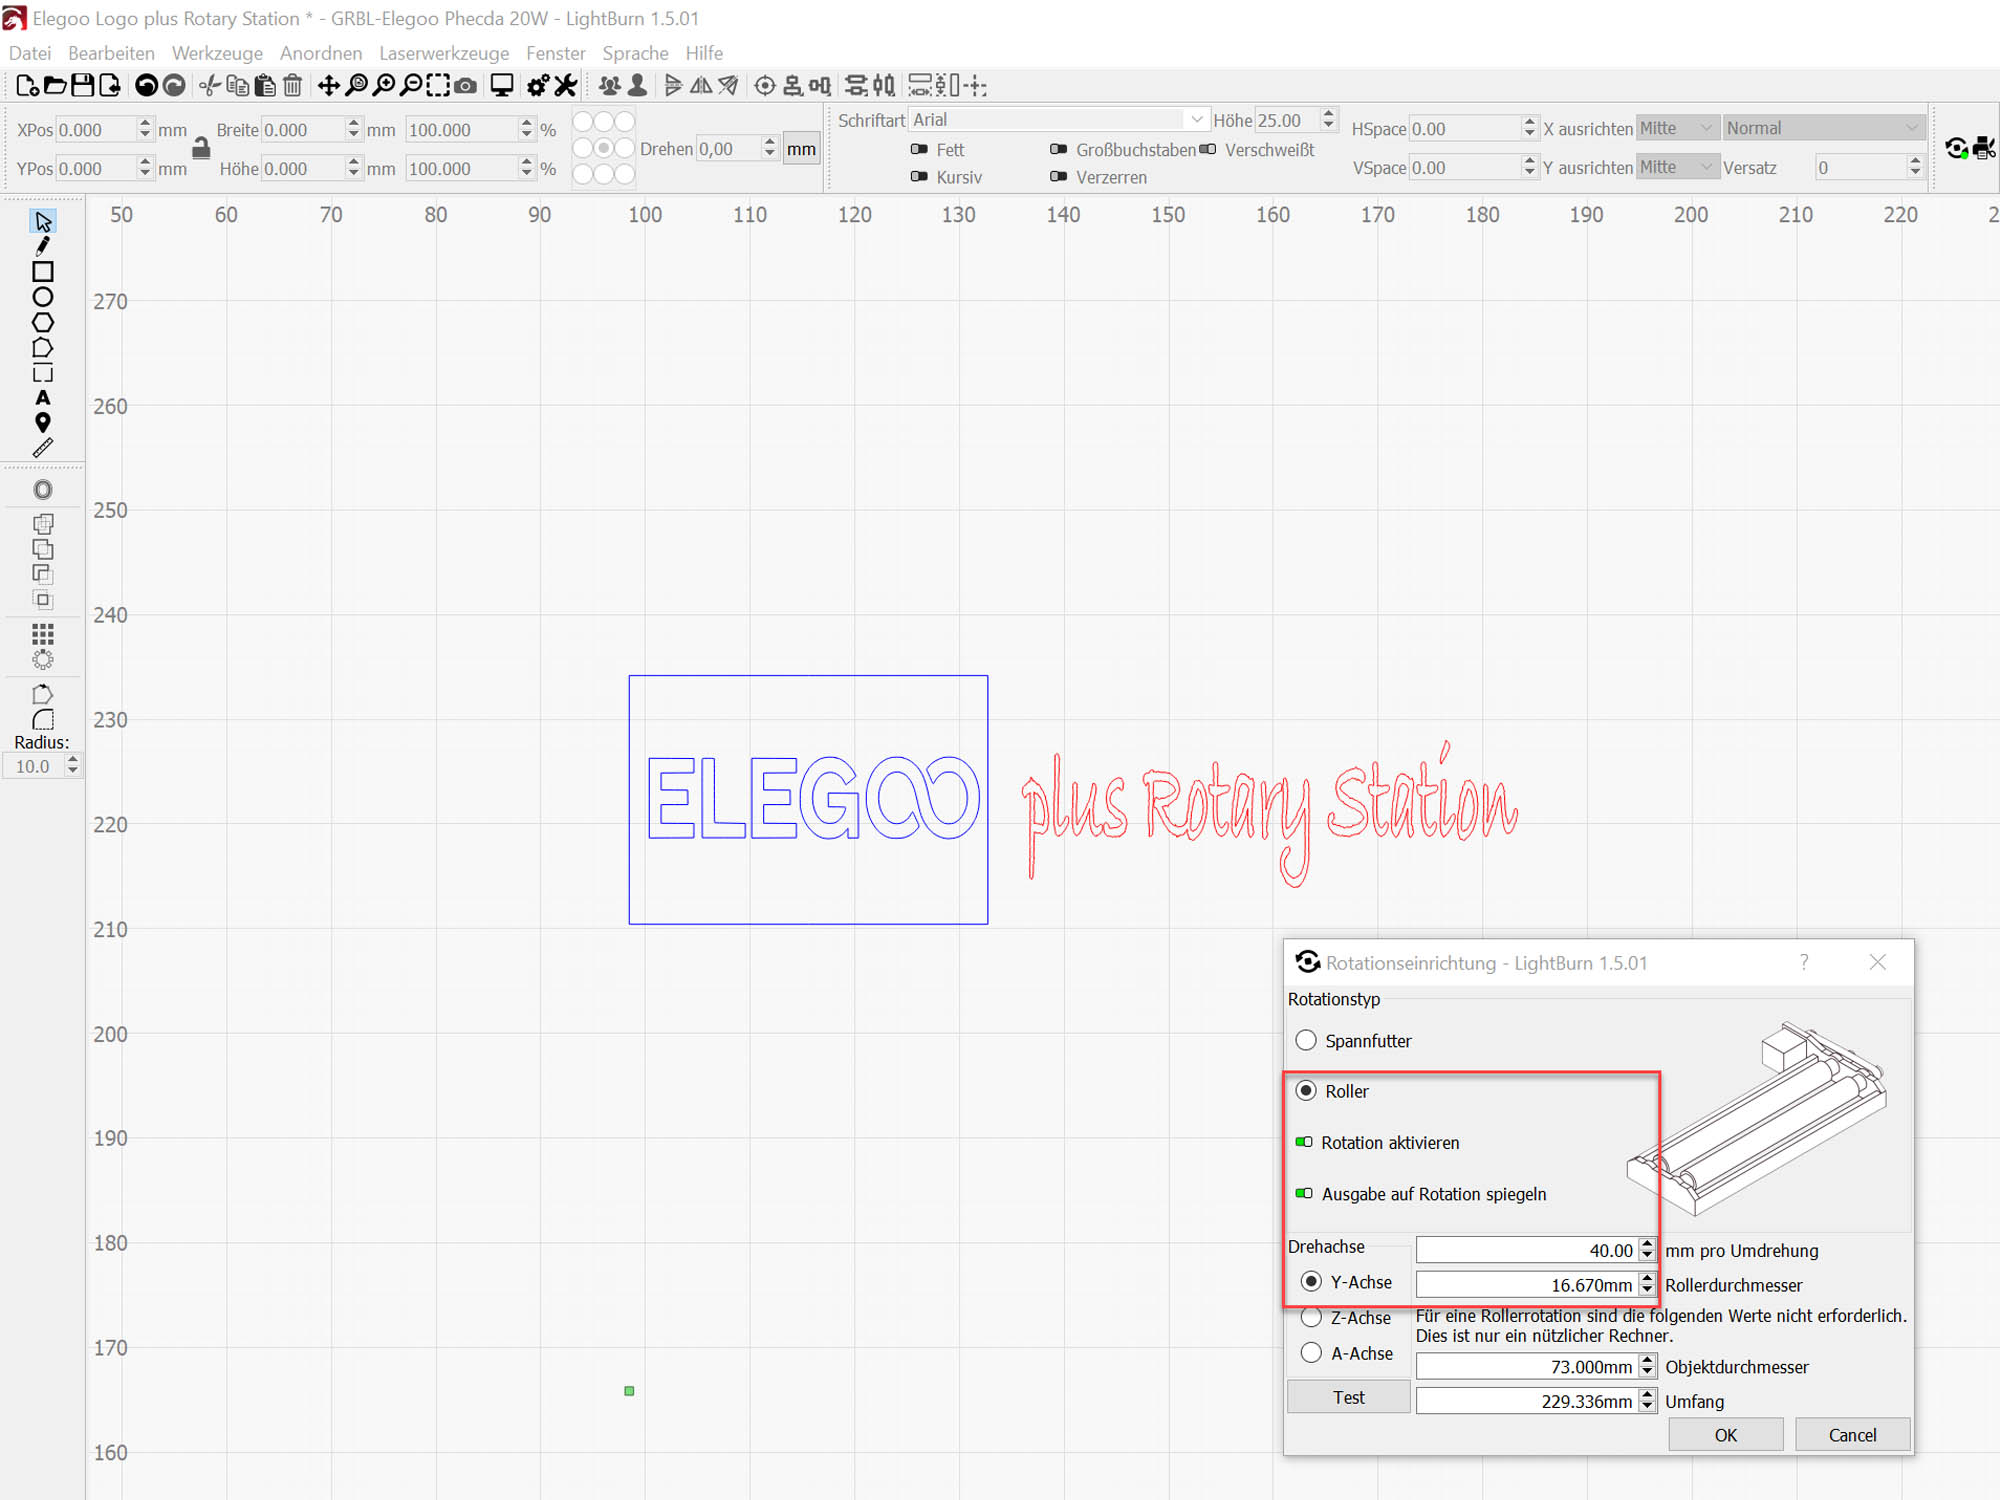Select A-Achse as rotary axis

(x=1311, y=1353)
